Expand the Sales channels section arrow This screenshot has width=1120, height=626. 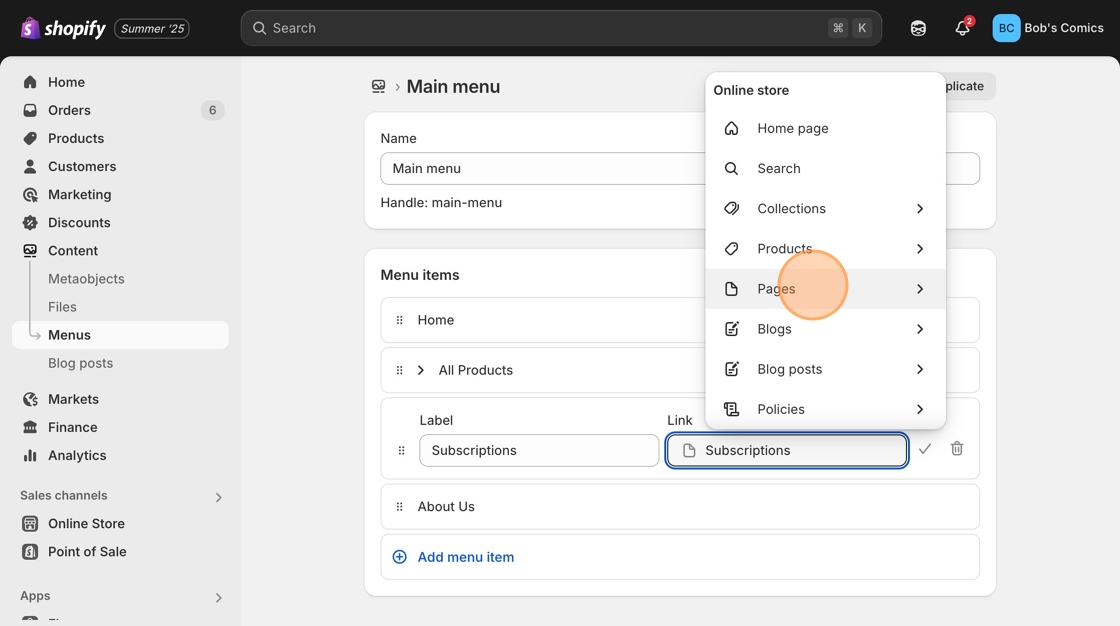pos(218,497)
